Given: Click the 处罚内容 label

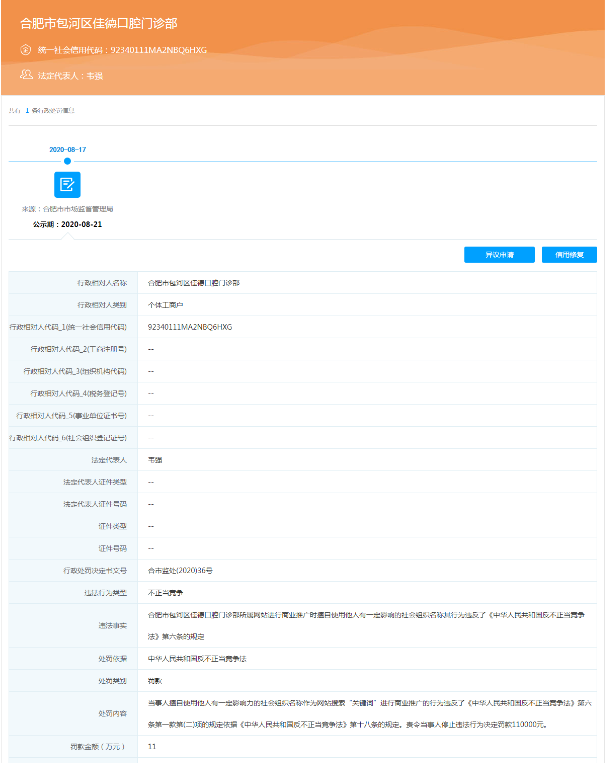Looking at the screenshot, I should click(x=112, y=714).
